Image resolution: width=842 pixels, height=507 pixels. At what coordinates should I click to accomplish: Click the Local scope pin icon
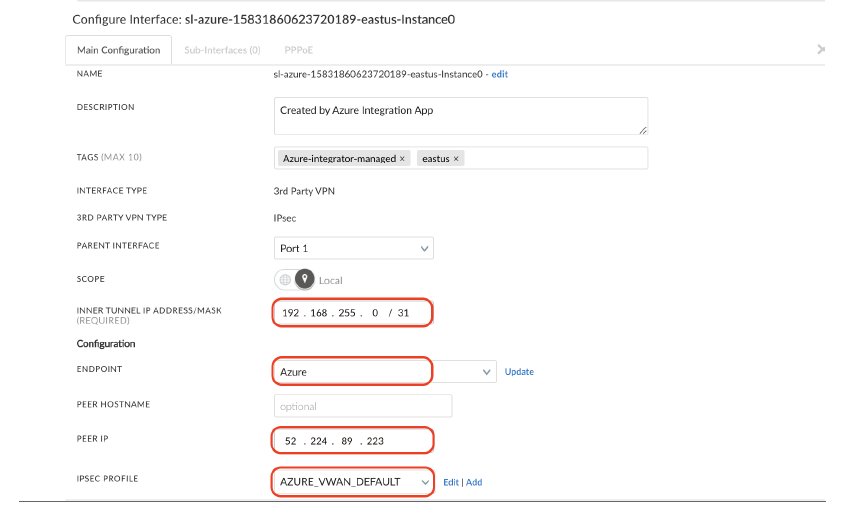pos(304,280)
